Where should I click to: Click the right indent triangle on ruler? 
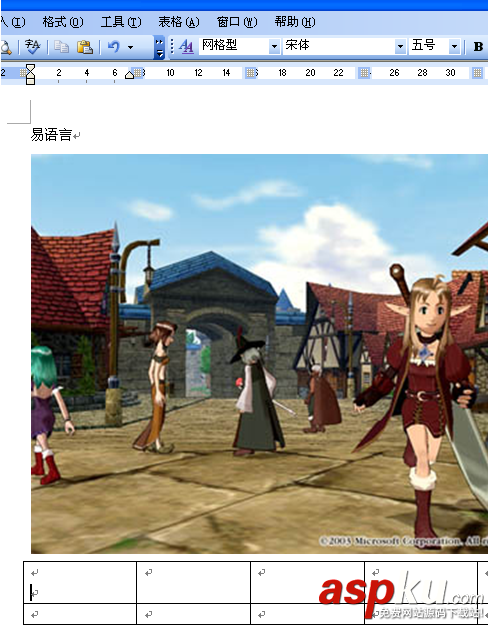[129, 75]
